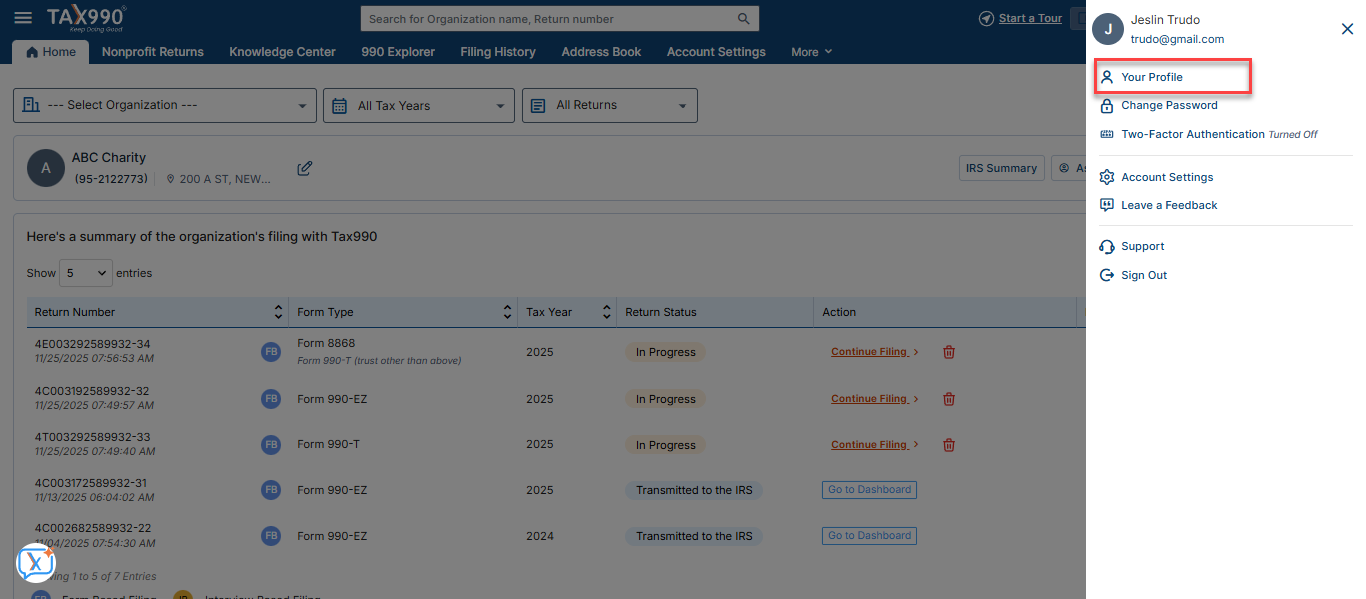Open the Select Organization dropdown
Image resolution: width=1366 pixels, height=599 pixels.
(x=165, y=105)
